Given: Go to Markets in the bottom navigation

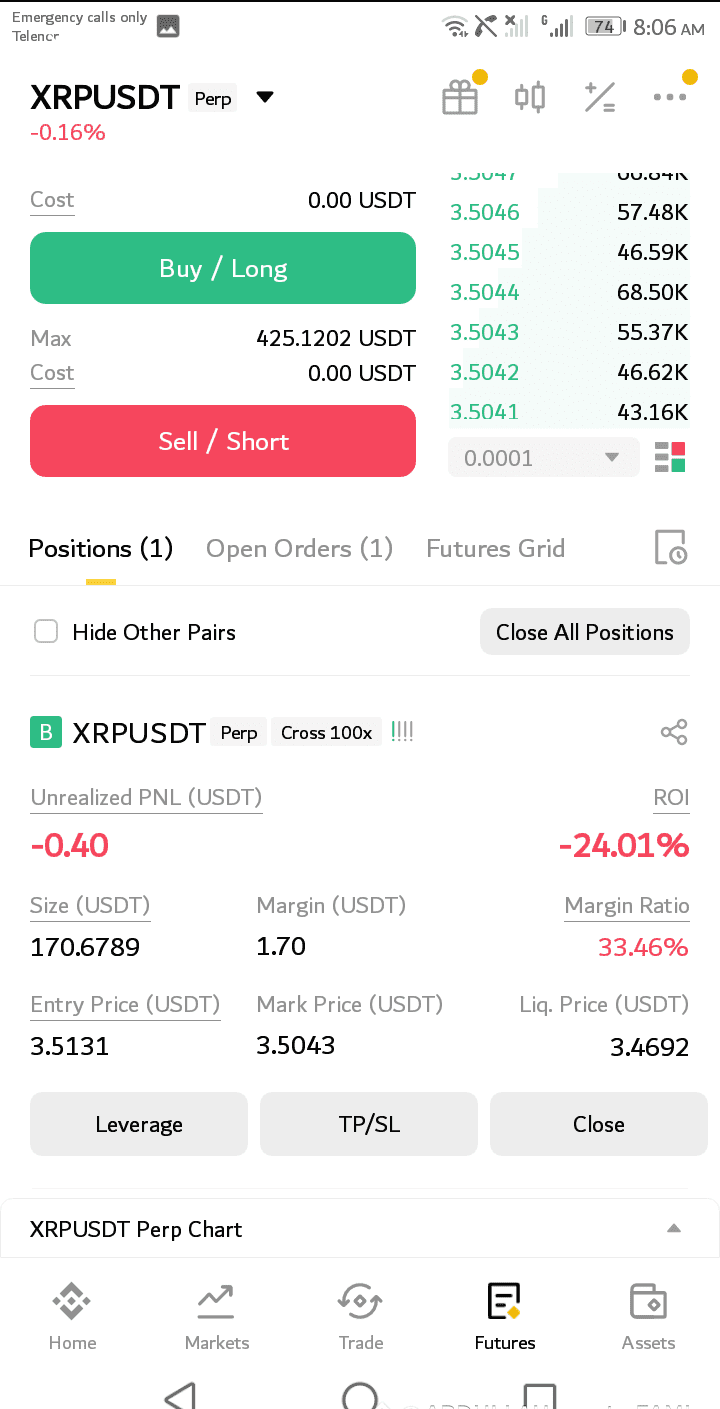Looking at the screenshot, I should click(217, 1316).
